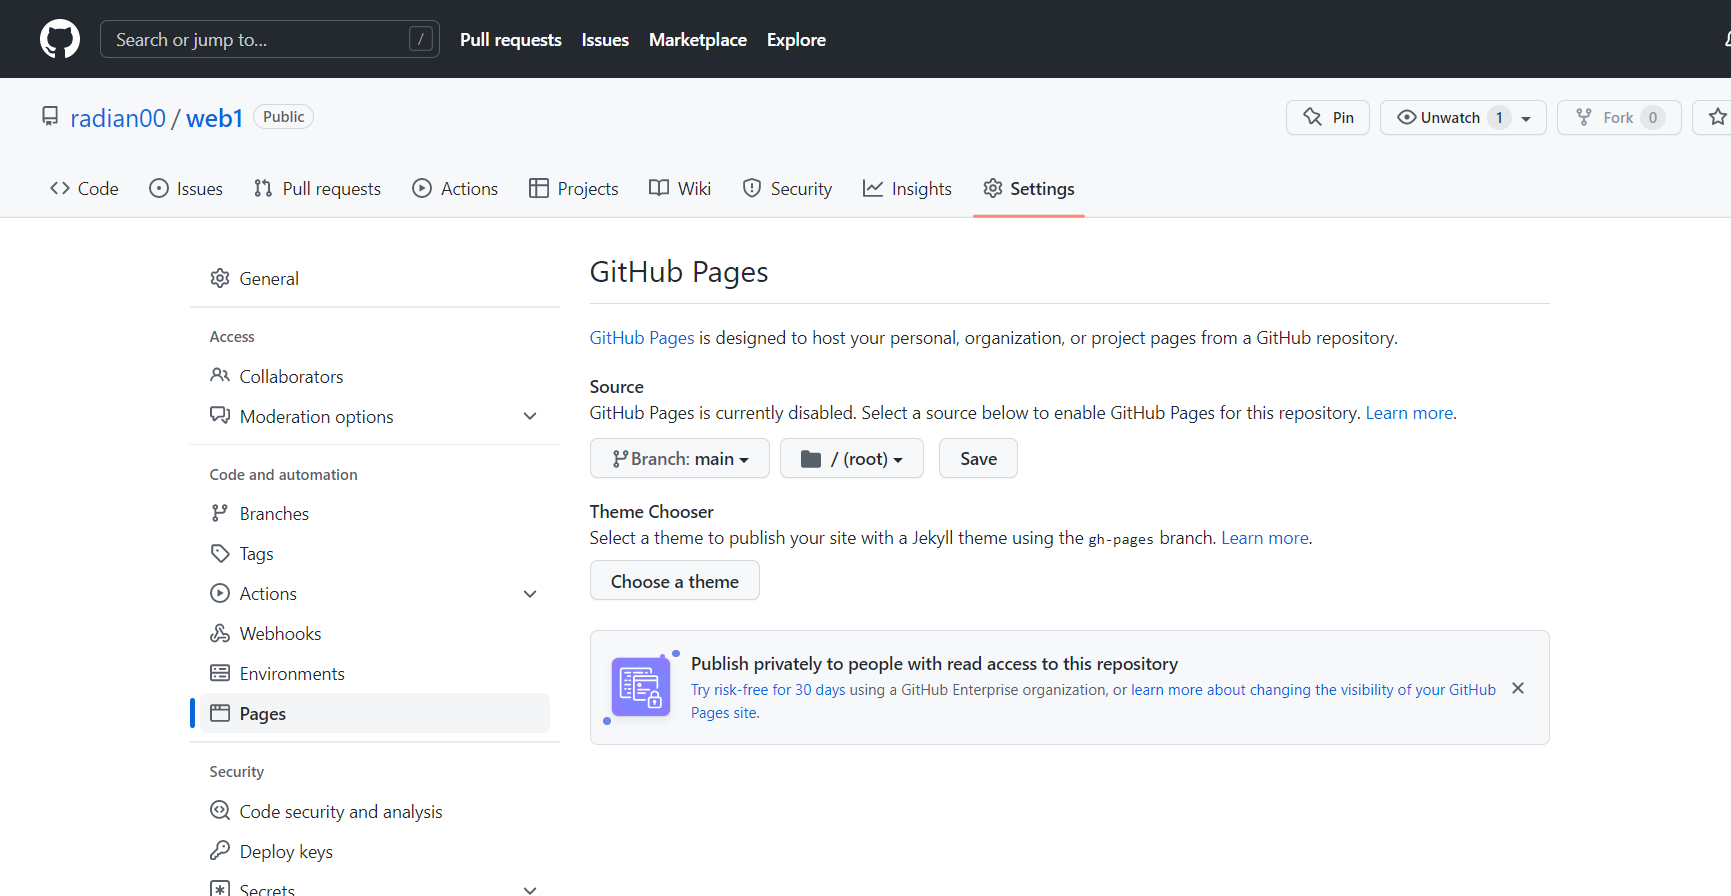Open Environments settings
This screenshot has width=1731, height=896.
coord(375,673)
